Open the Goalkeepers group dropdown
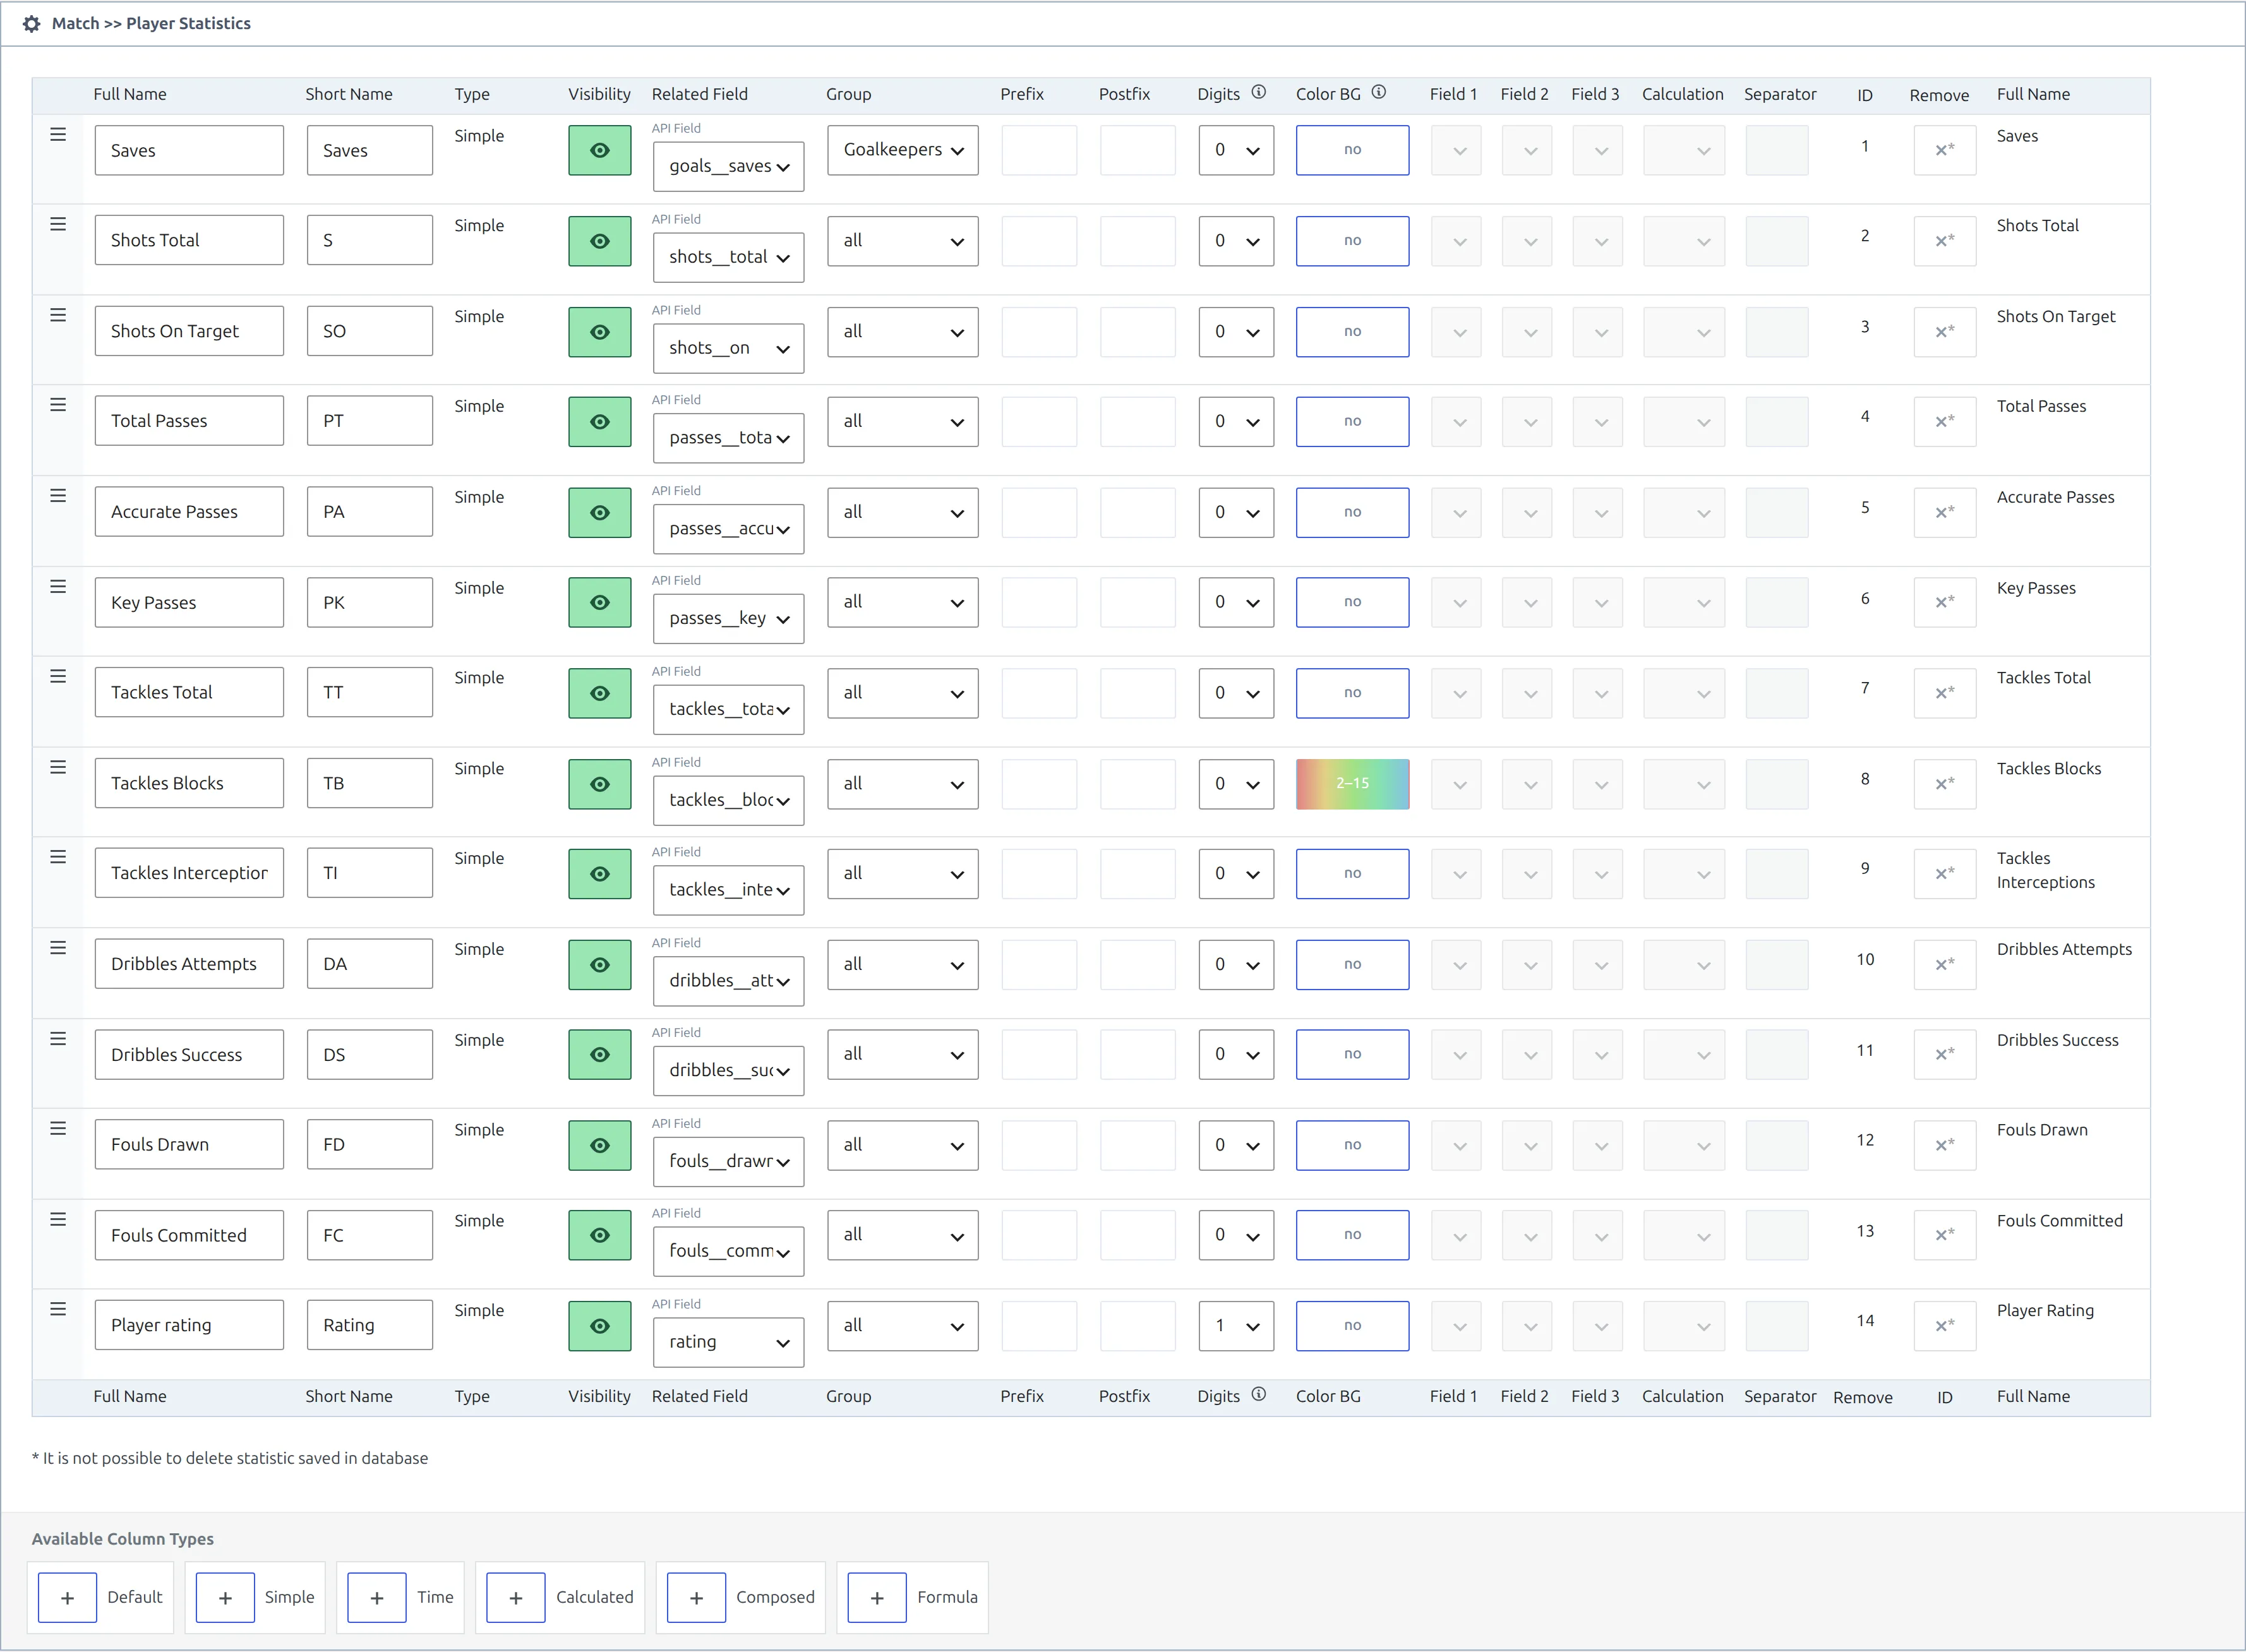2246x1652 pixels. [903, 150]
